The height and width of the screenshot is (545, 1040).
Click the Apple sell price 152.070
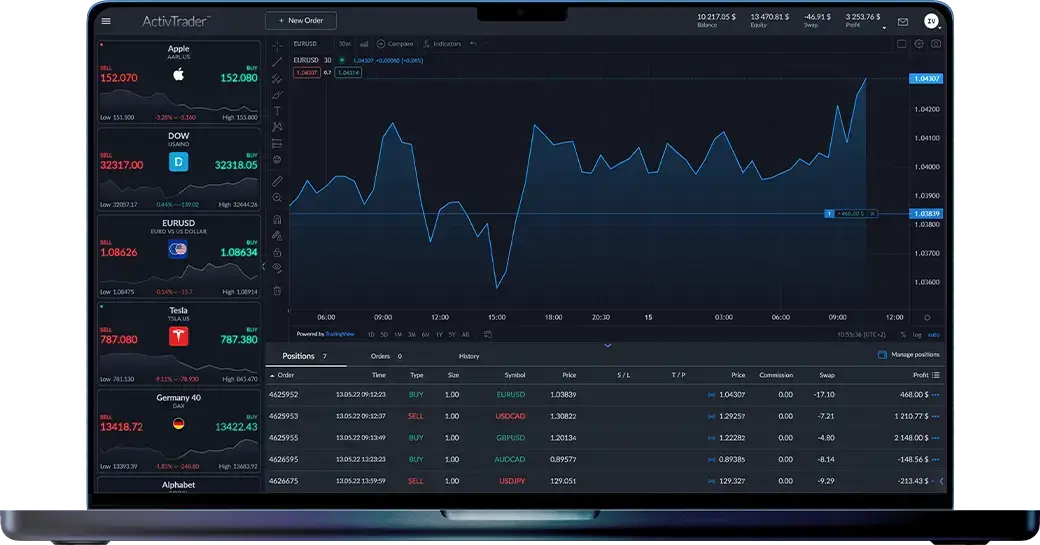point(119,78)
